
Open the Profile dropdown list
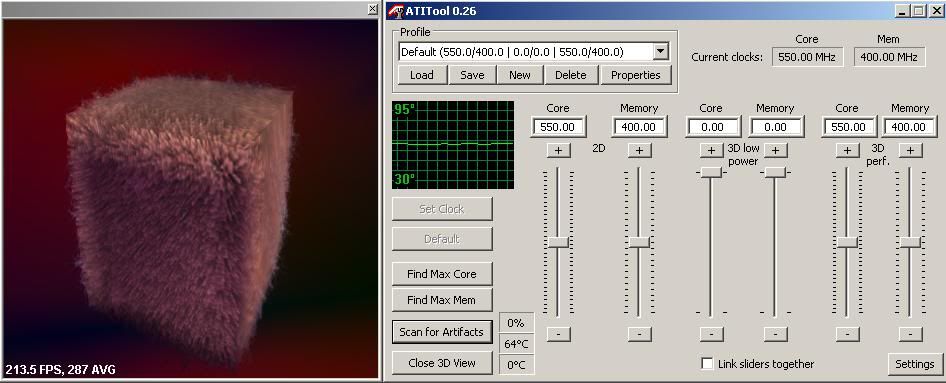[661, 51]
